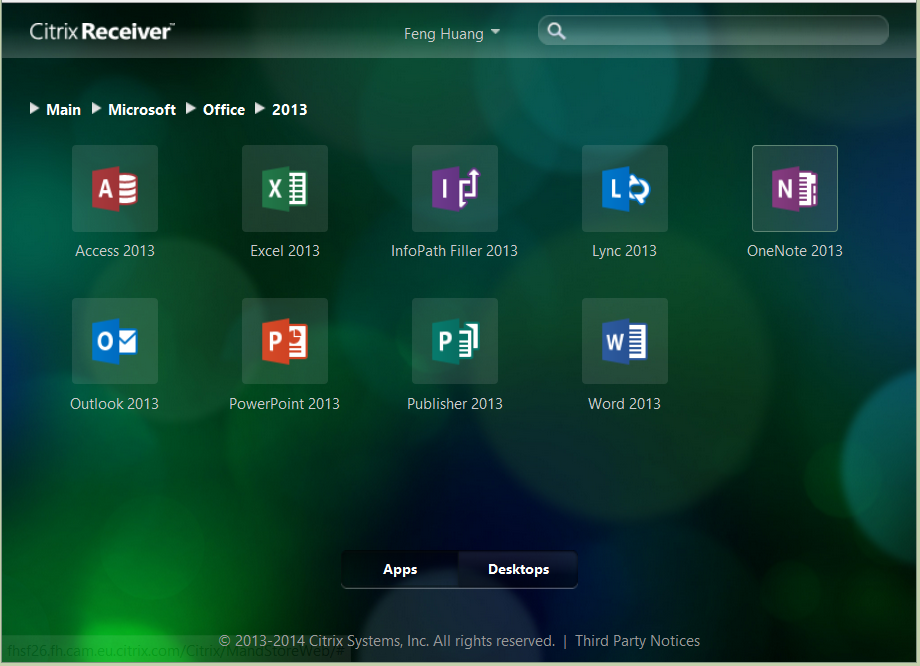Click the Citrix Receiver logo
The height and width of the screenshot is (666, 920).
(x=101, y=32)
